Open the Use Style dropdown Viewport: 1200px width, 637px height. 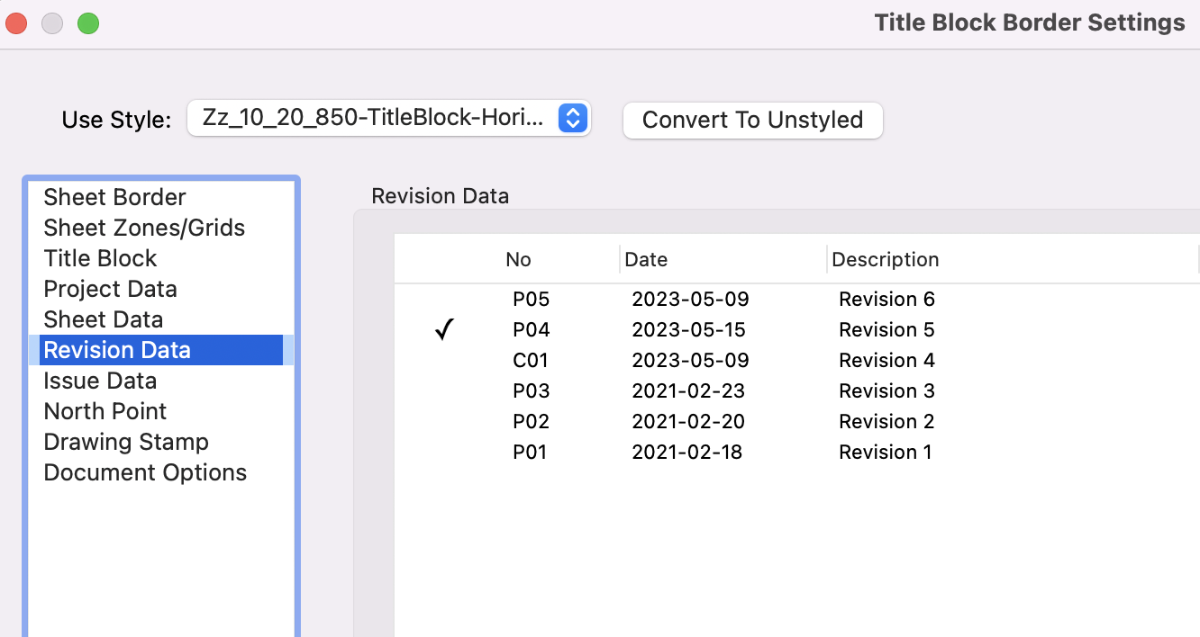[x=389, y=117]
